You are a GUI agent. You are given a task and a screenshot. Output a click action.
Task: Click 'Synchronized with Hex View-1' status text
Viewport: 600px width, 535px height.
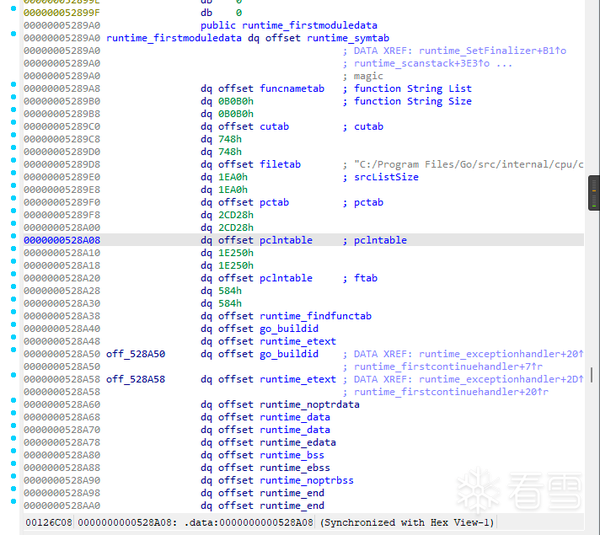[406, 522]
